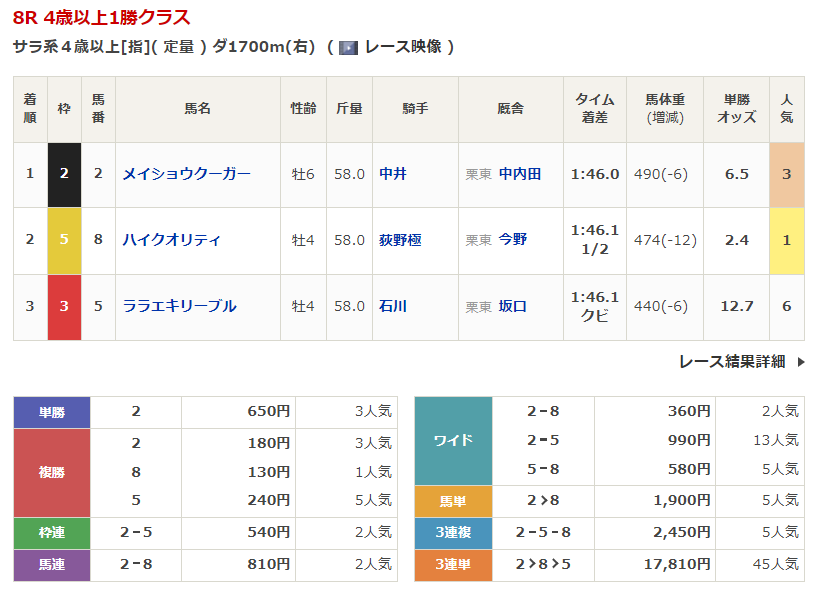Open trainer 坂口 profile
This screenshot has height=589, width=819.
coord(513,306)
